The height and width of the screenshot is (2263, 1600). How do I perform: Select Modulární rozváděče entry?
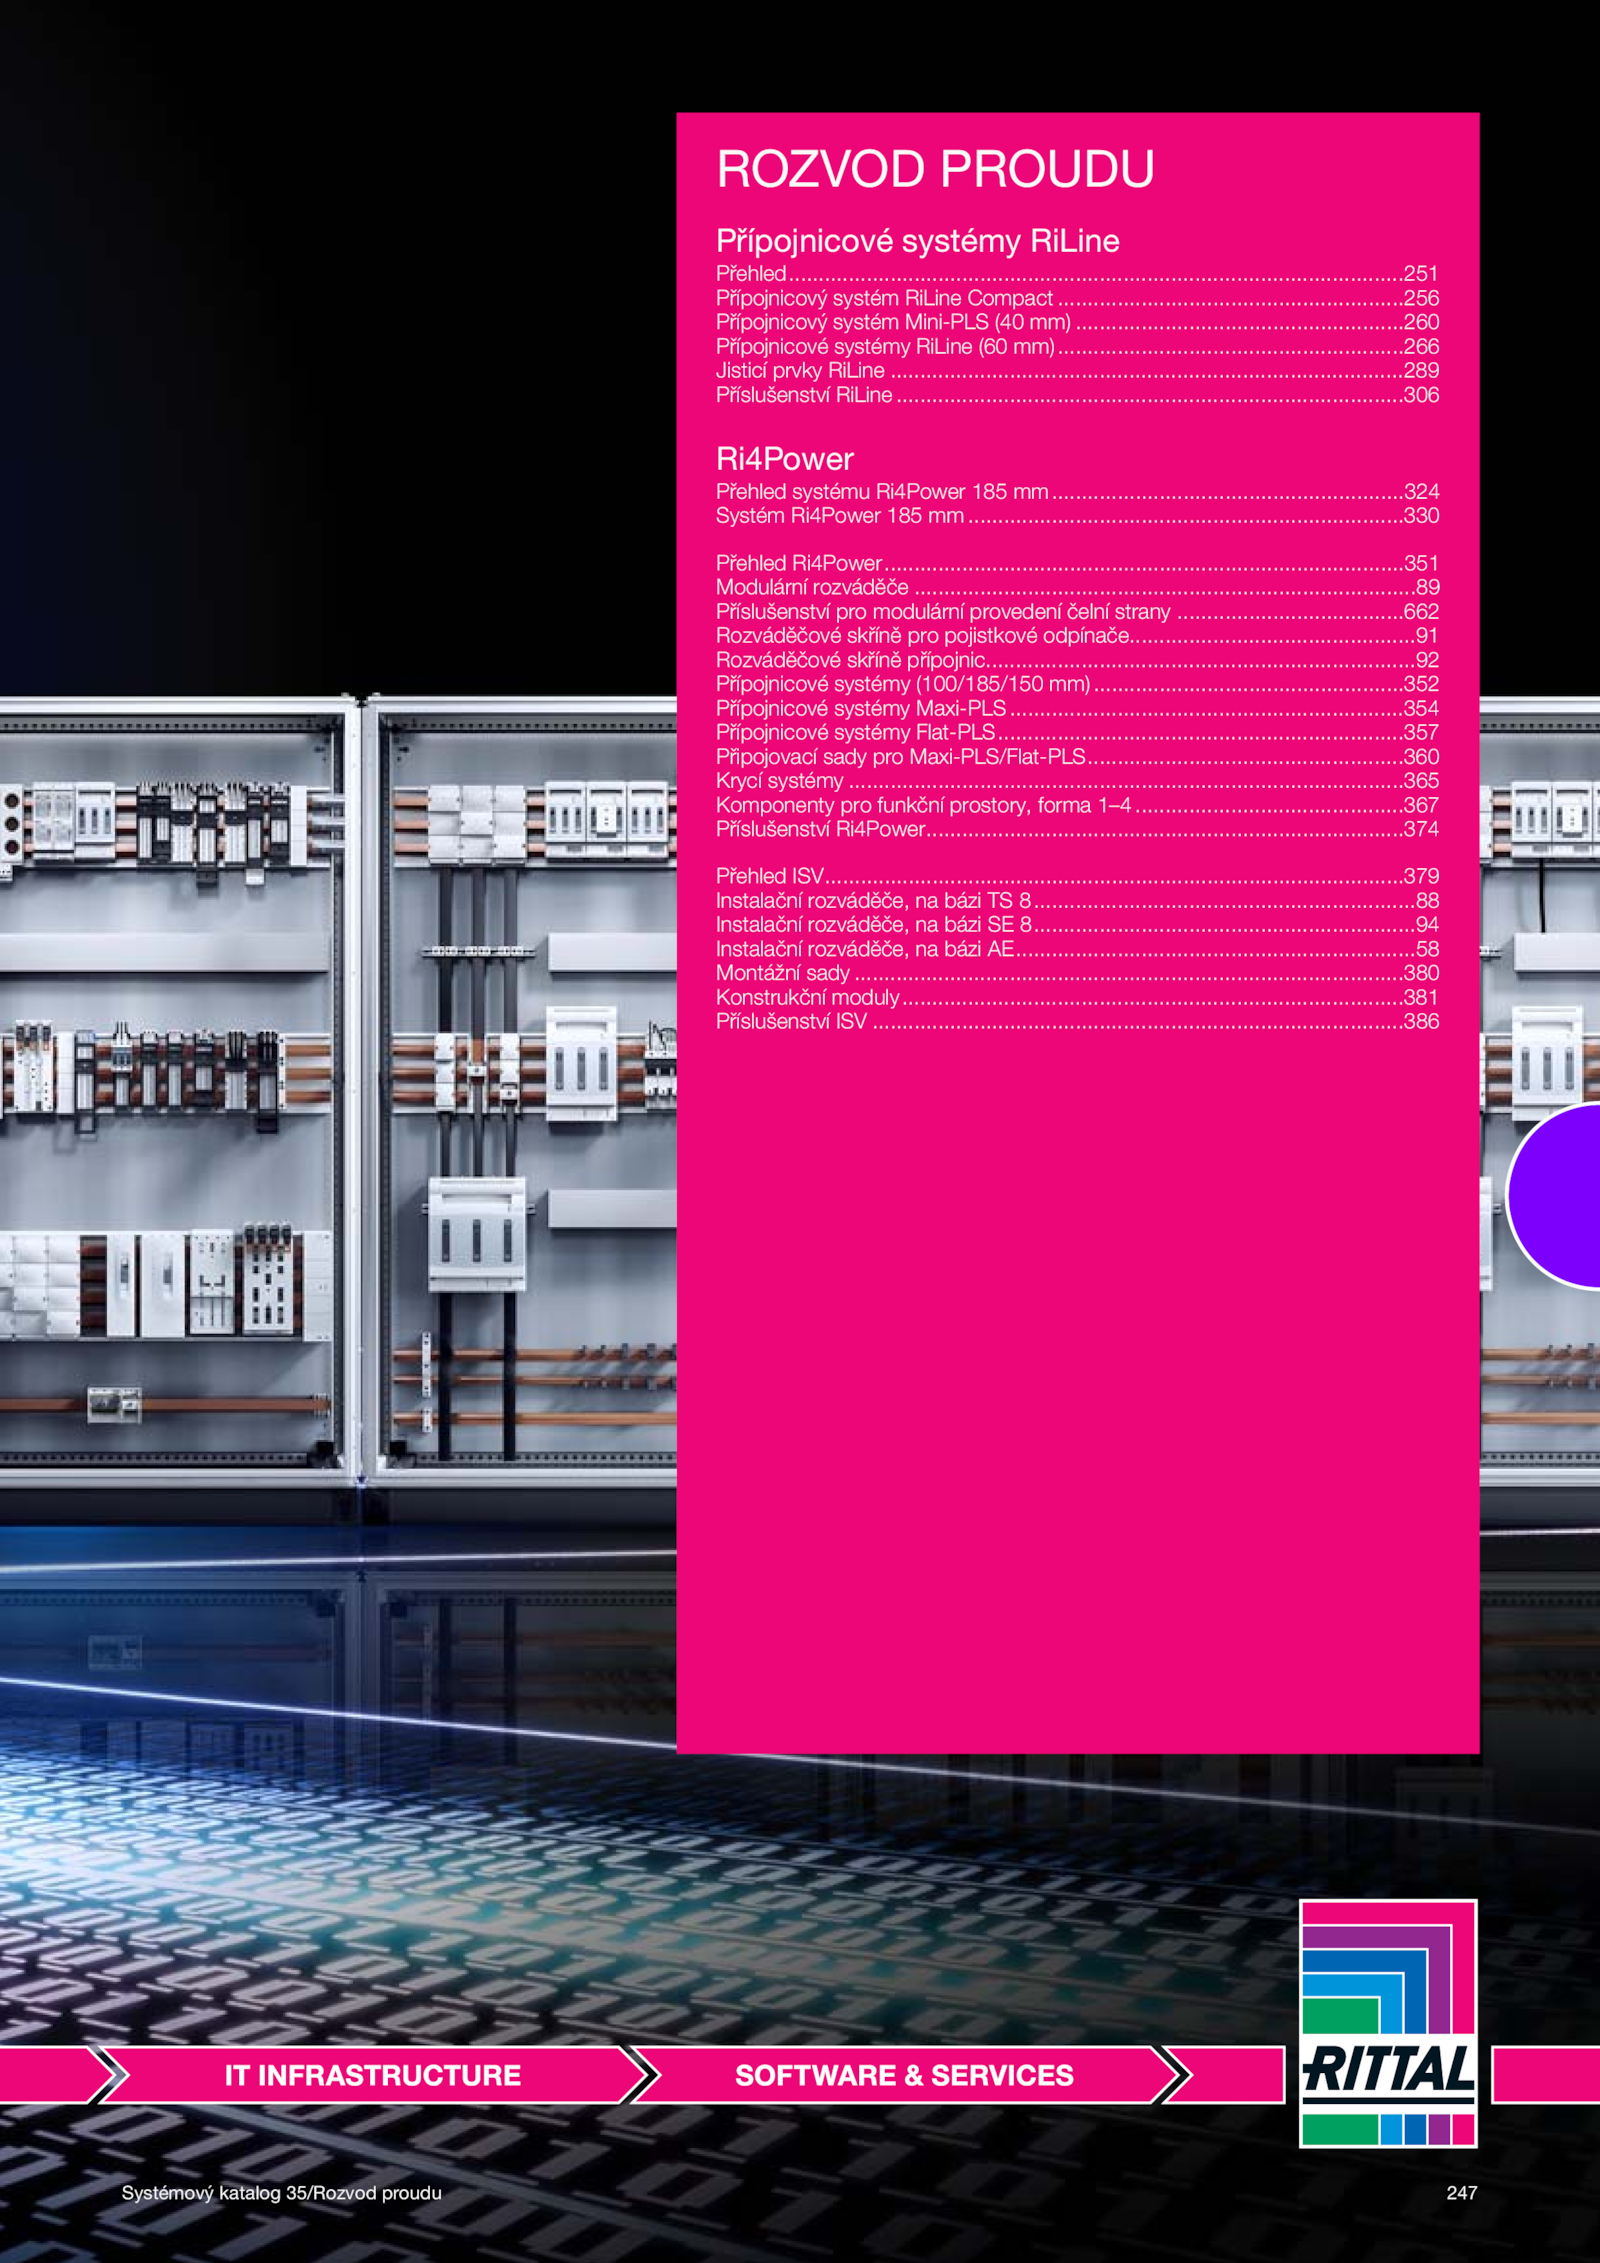(x=1077, y=587)
